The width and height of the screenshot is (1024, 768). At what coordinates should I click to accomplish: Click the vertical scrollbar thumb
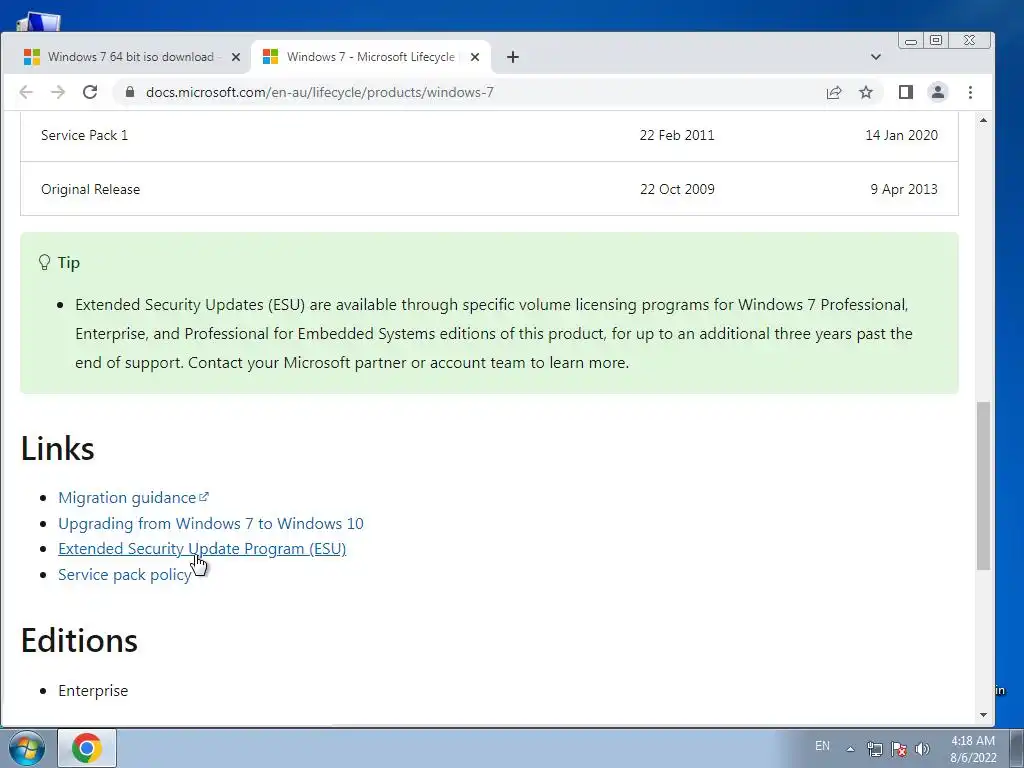tap(984, 486)
